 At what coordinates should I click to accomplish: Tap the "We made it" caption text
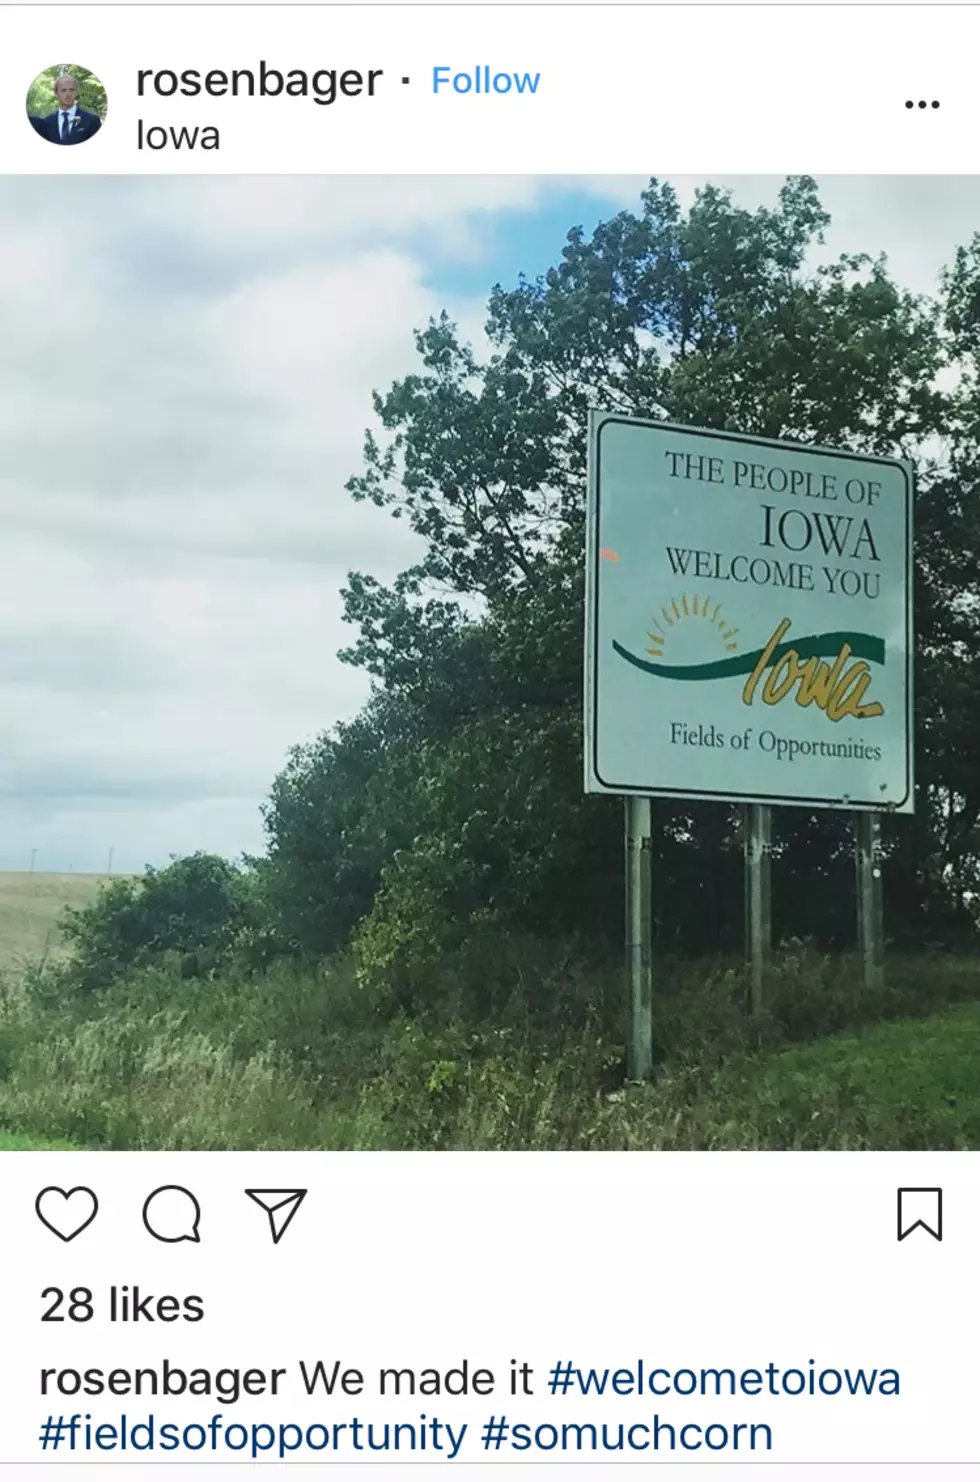click(x=416, y=1379)
